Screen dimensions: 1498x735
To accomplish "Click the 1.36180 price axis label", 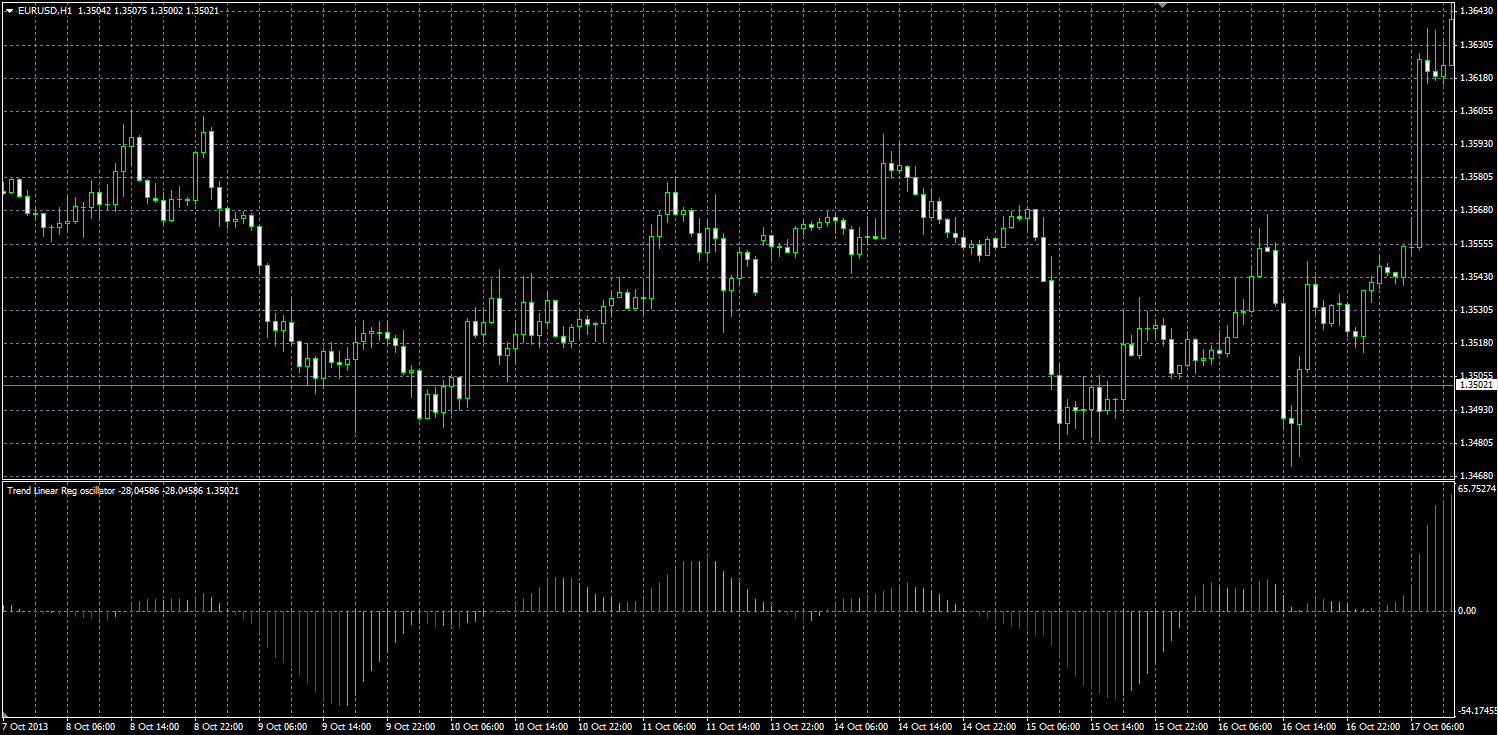I will 1477,77.
